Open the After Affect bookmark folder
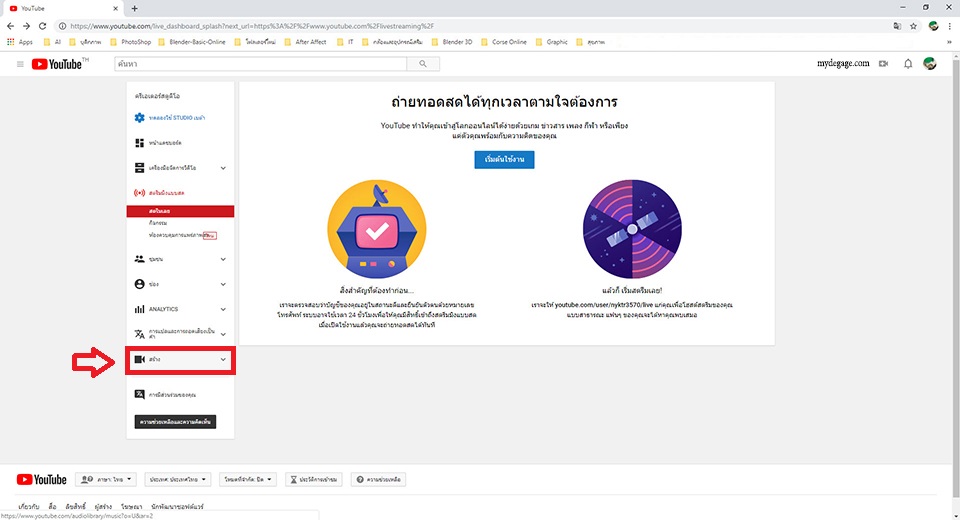 pos(306,42)
